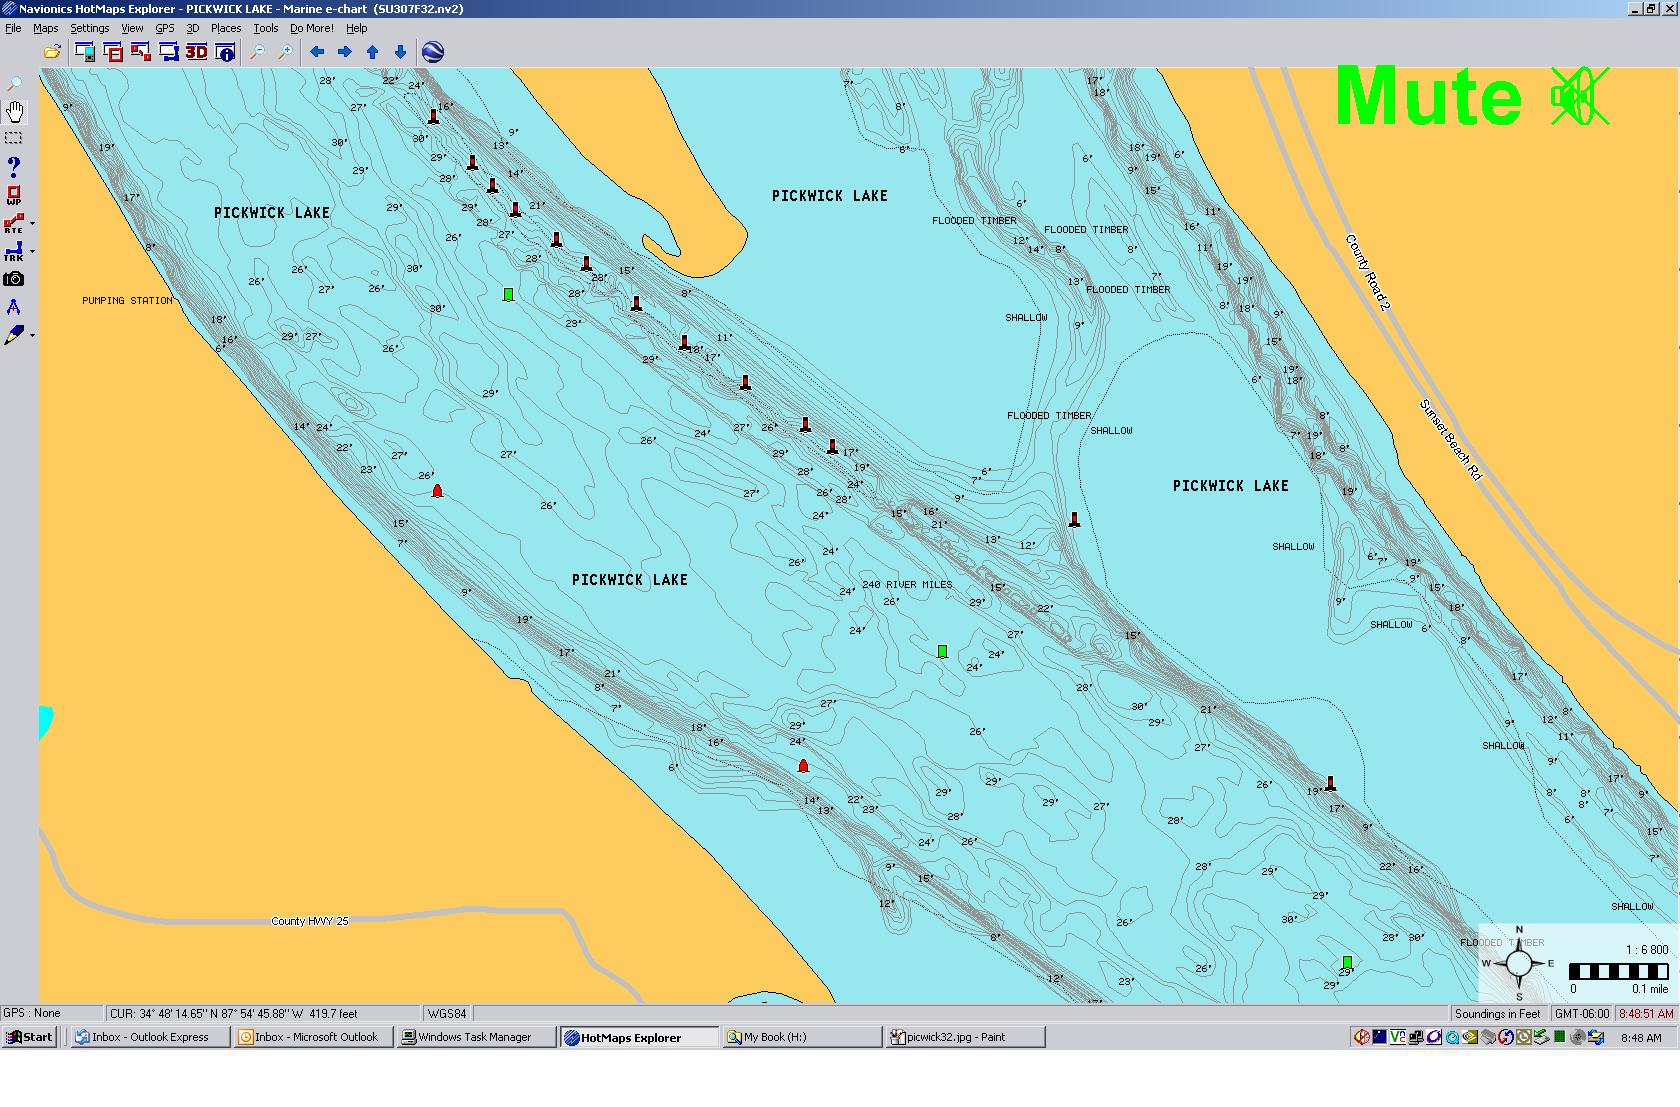The width and height of the screenshot is (1680, 1107).
Task: Expand the RTE route tool dropdown arrow
Action: pyautogui.click(x=33, y=224)
